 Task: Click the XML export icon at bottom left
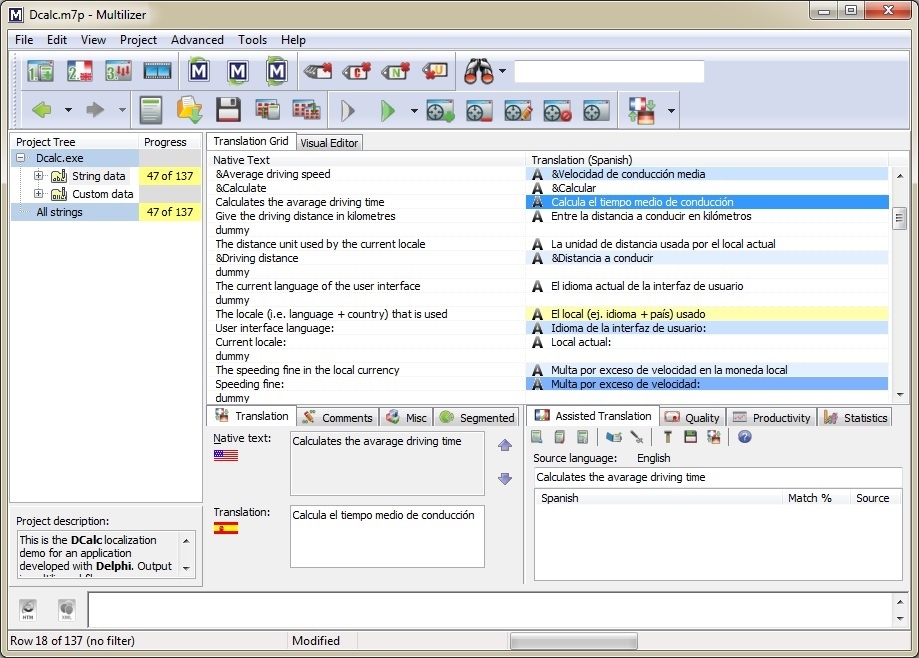point(67,609)
